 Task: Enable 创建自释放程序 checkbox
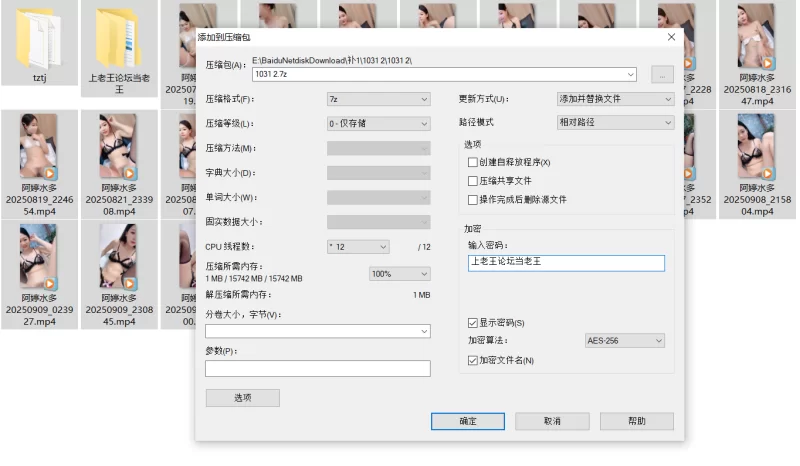pos(473,162)
